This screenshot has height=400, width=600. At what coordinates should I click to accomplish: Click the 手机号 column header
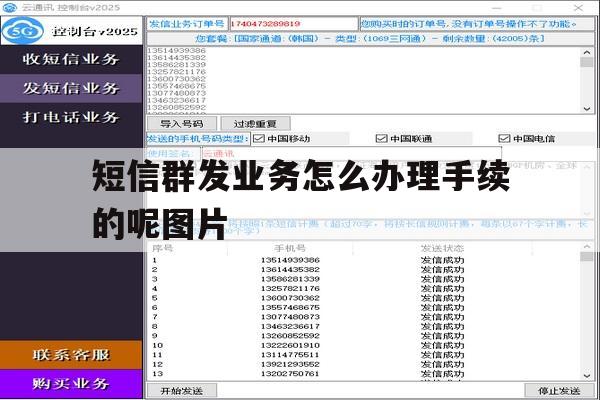pos(290,248)
